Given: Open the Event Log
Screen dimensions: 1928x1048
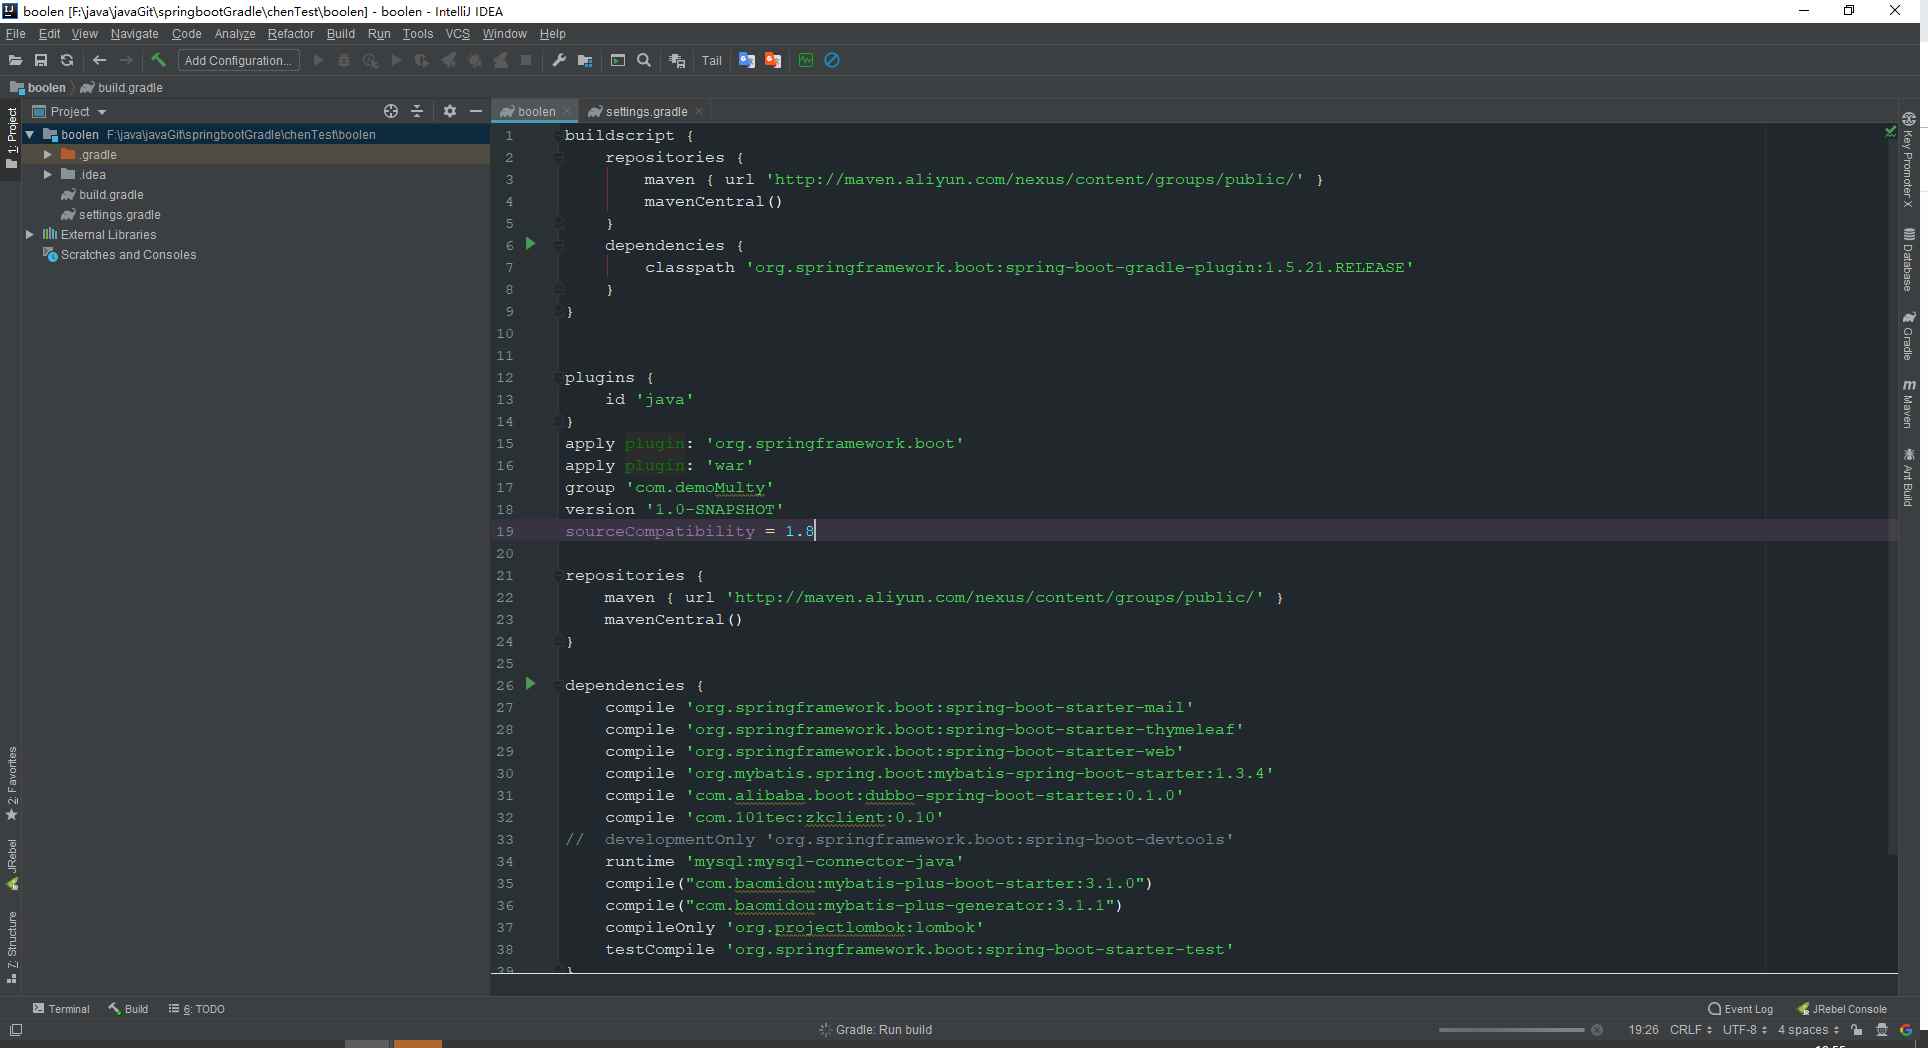Looking at the screenshot, I should (x=1741, y=1009).
